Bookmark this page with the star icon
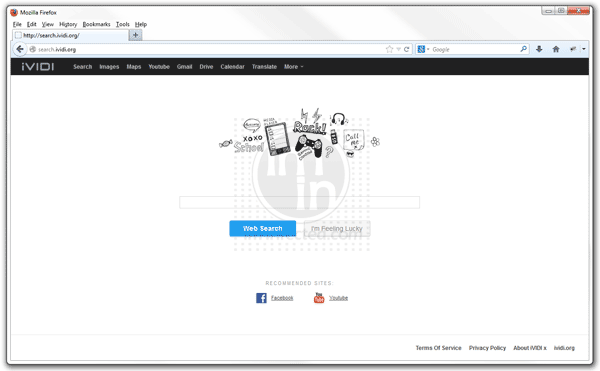This screenshot has height=371, width=600. point(390,49)
